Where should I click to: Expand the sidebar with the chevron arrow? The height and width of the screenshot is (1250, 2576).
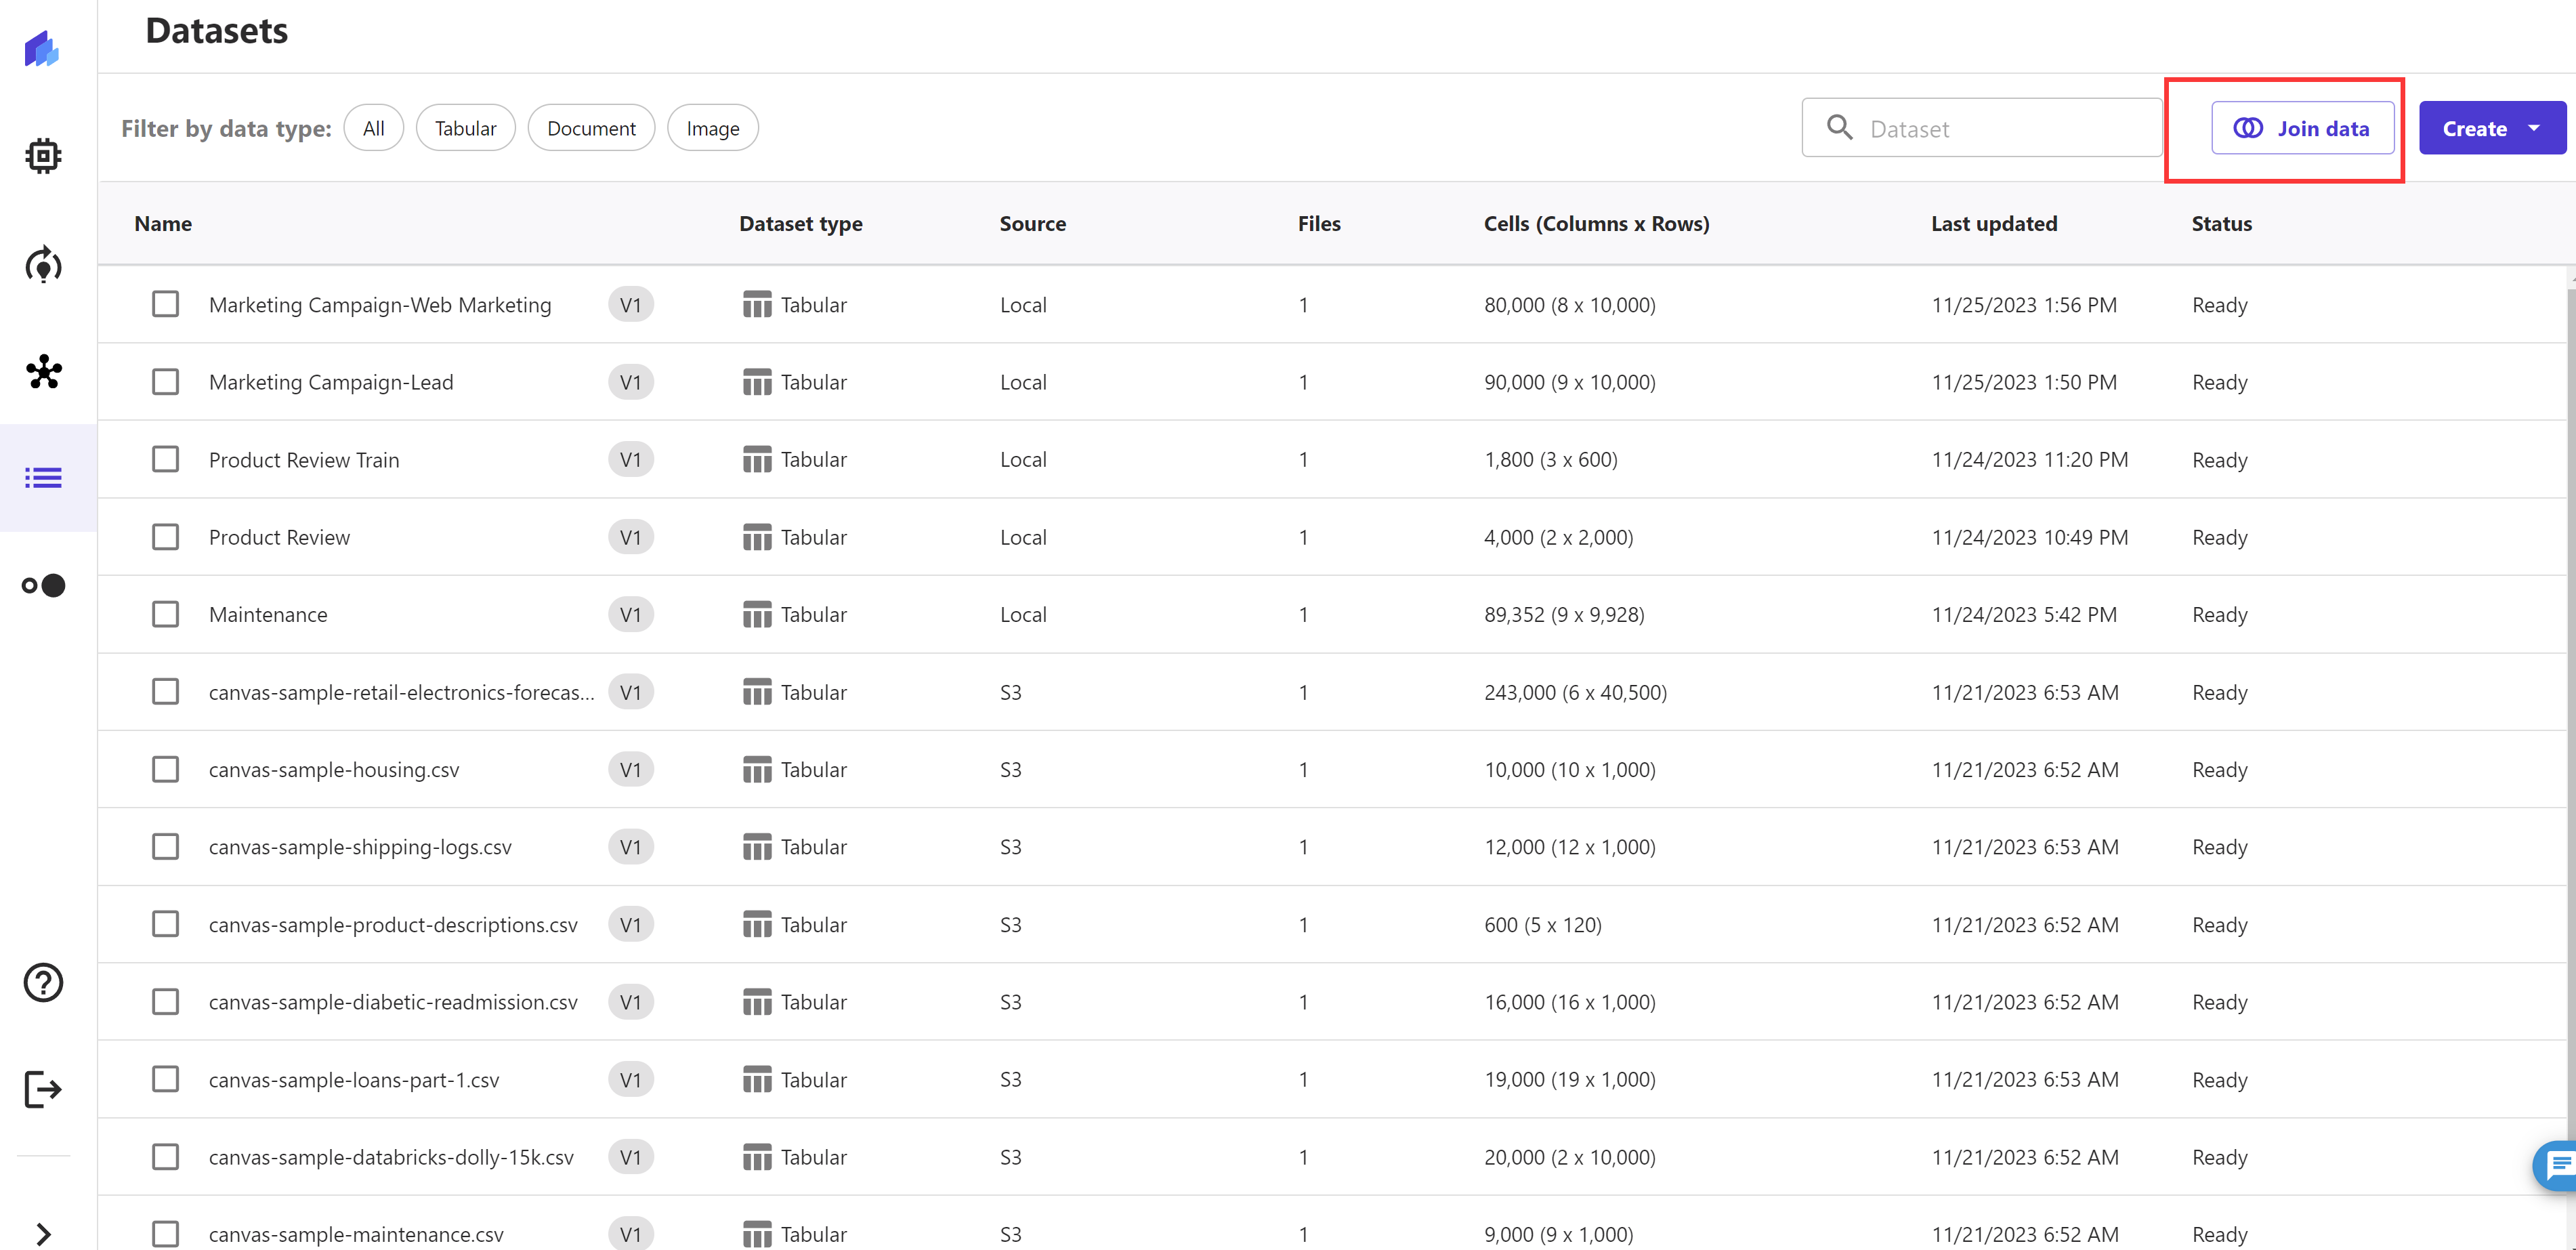43,1234
